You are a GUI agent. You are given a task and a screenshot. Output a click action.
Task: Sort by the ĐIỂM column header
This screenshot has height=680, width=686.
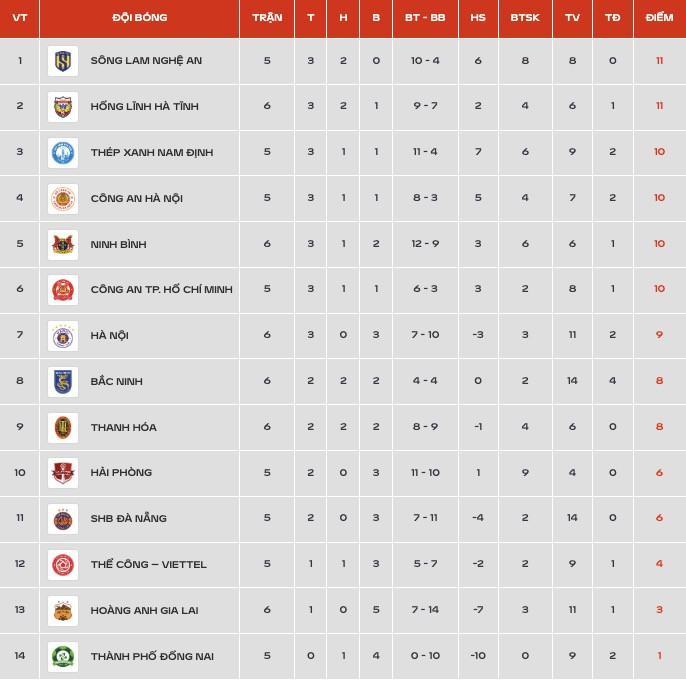[659, 18]
